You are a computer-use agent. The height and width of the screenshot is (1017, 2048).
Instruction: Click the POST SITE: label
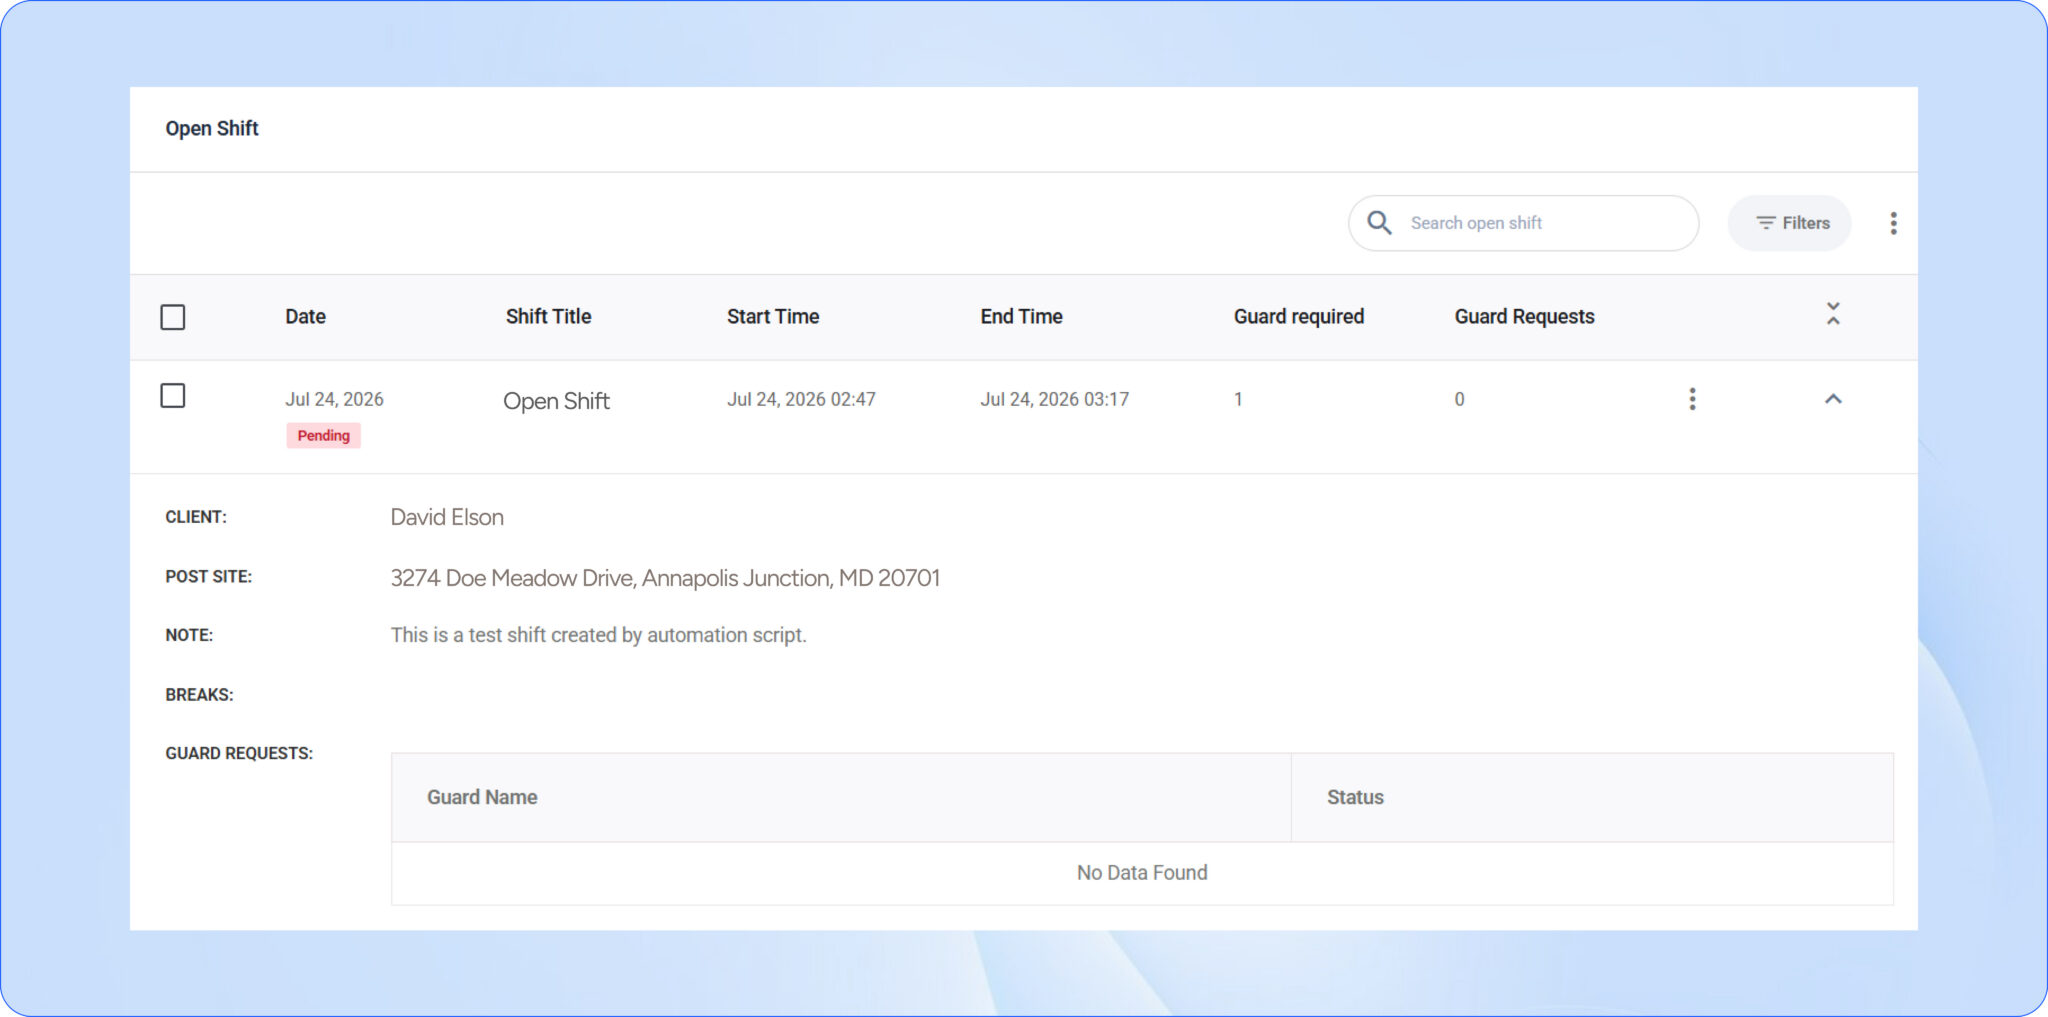click(x=208, y=577)
